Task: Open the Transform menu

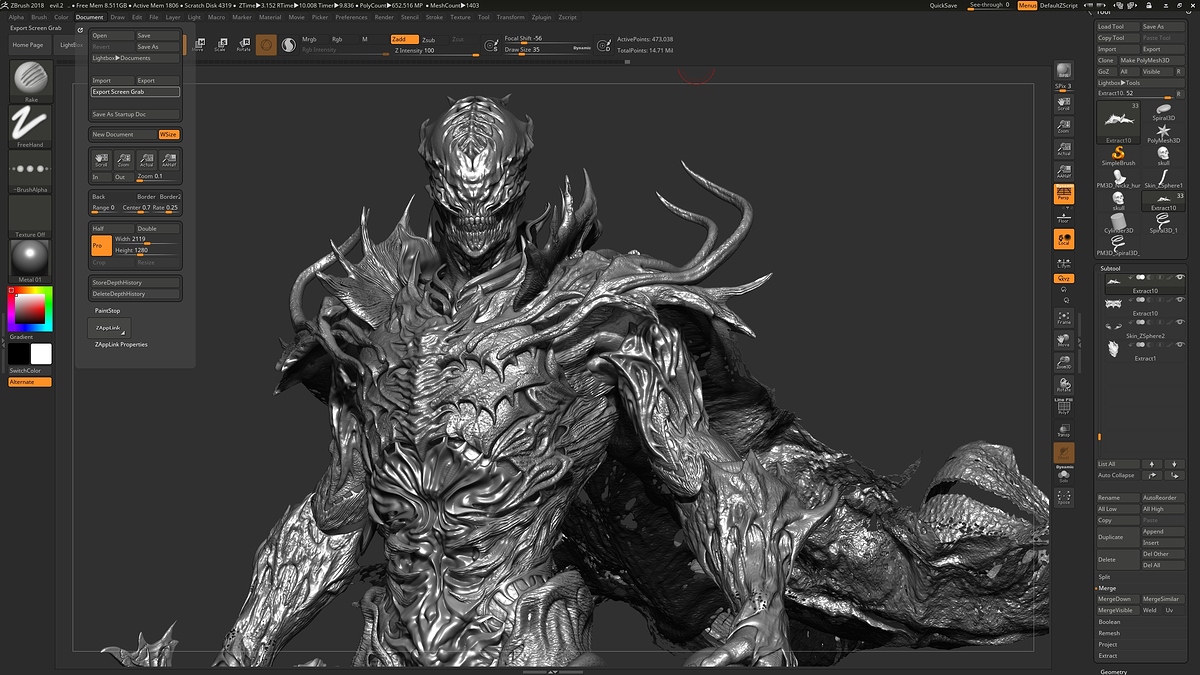Action: 510,17
